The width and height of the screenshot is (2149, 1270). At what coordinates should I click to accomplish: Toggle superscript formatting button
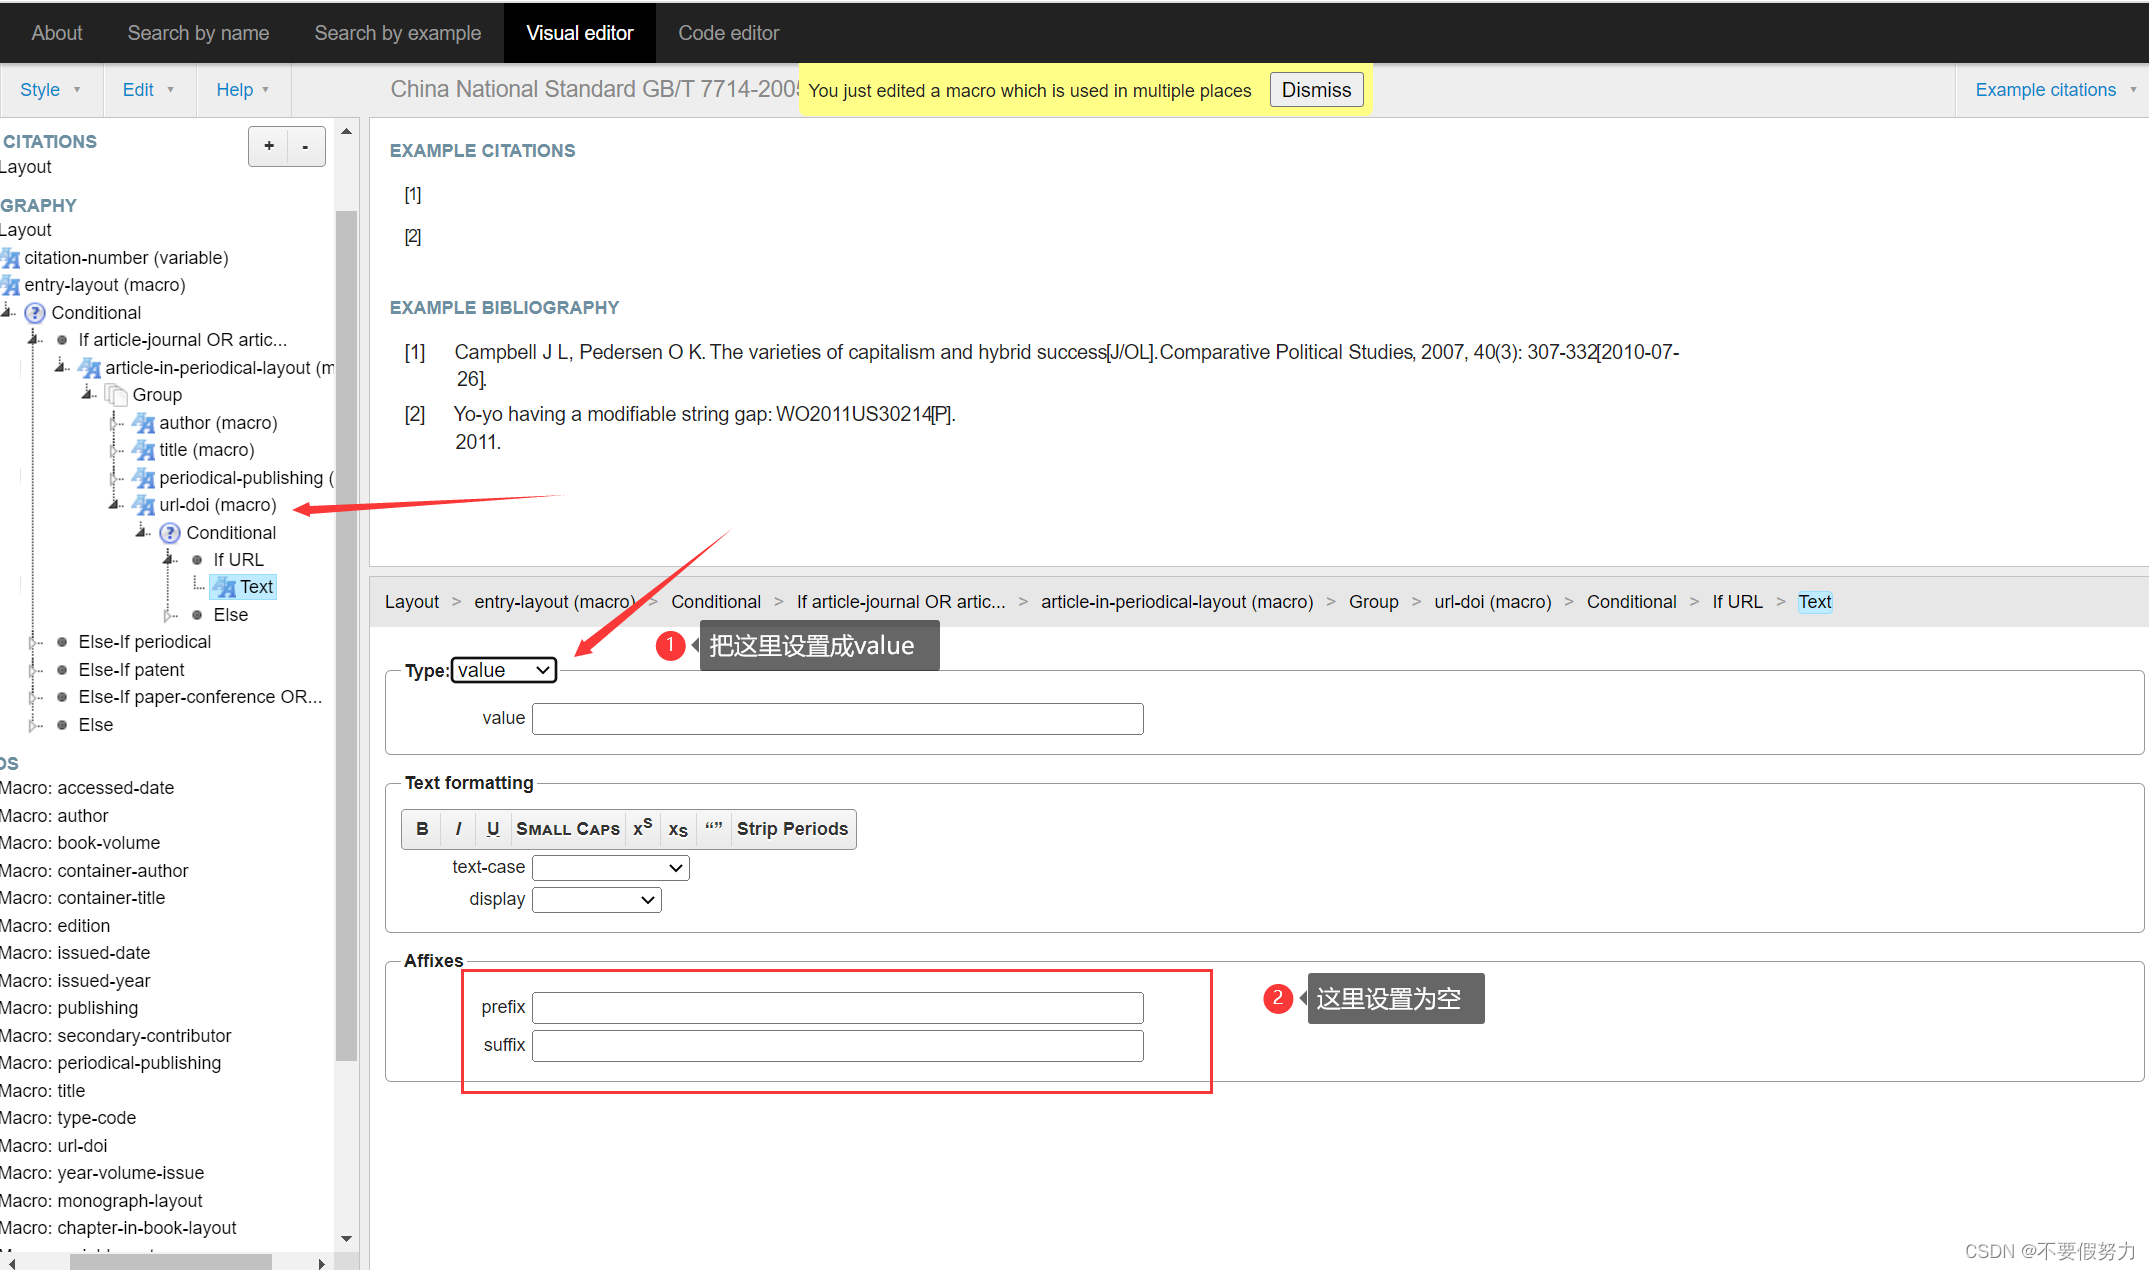(642, 829)
